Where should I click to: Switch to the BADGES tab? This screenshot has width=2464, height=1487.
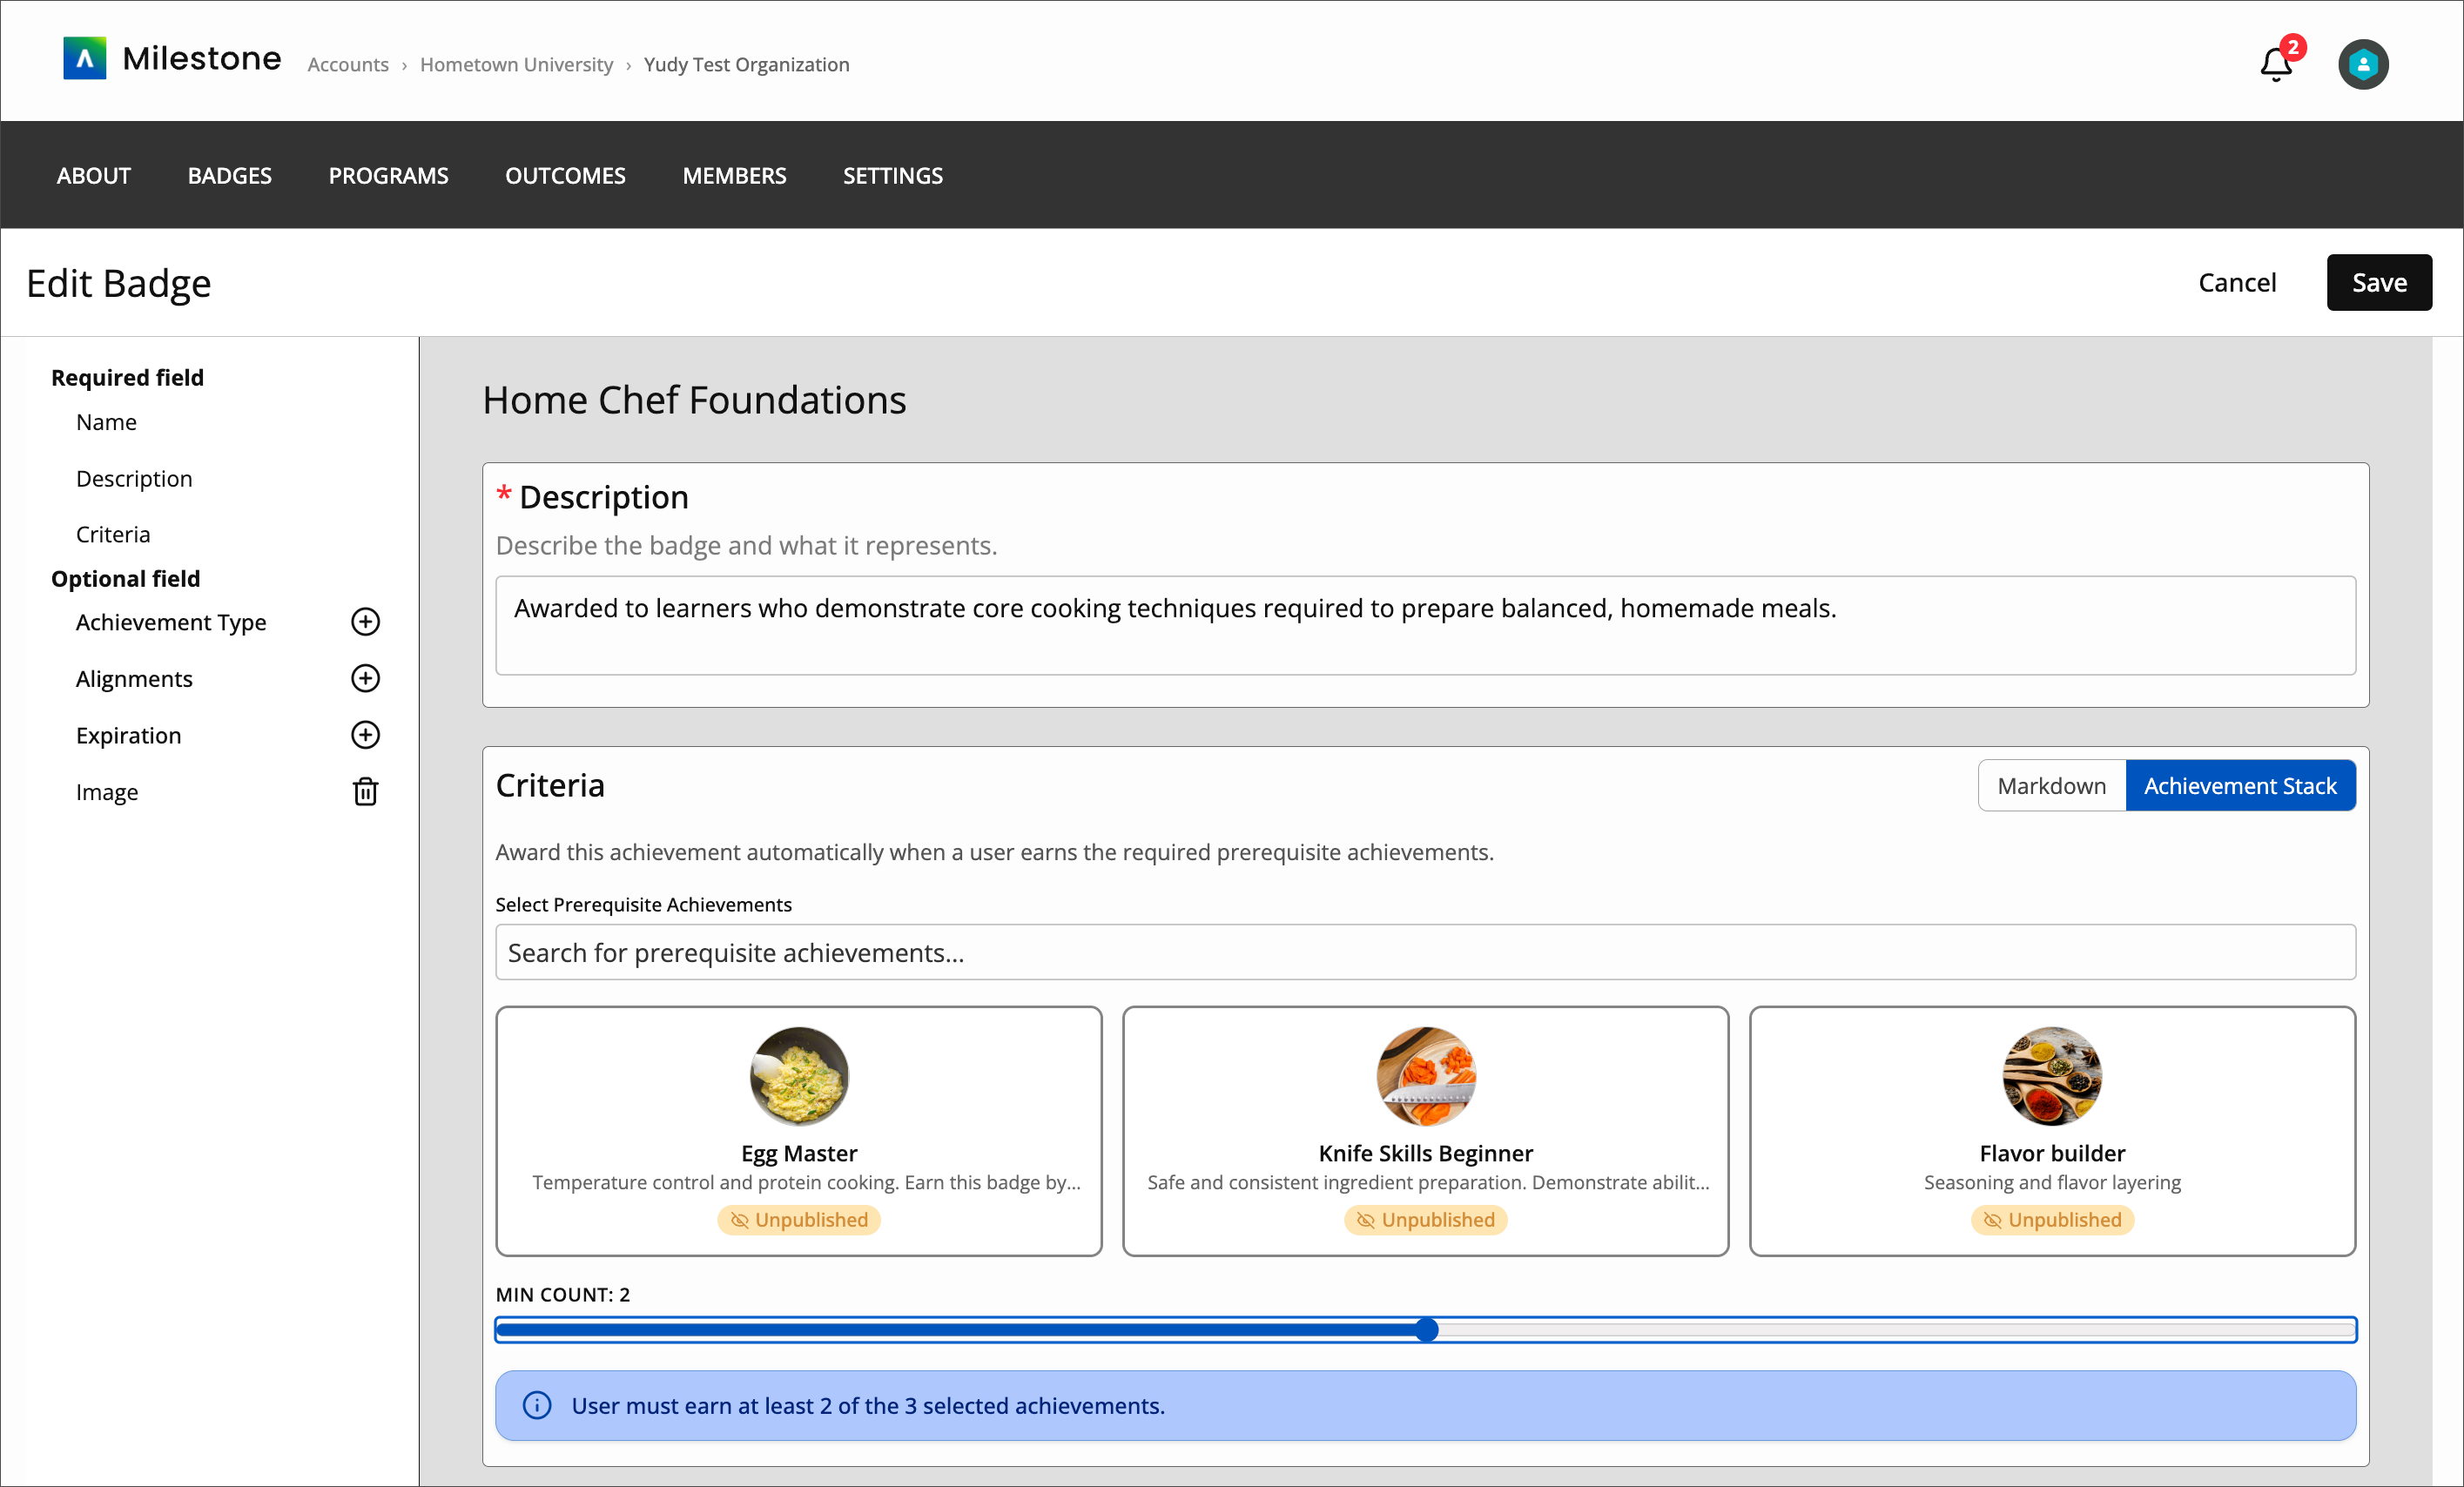click(x=229, y=175)
